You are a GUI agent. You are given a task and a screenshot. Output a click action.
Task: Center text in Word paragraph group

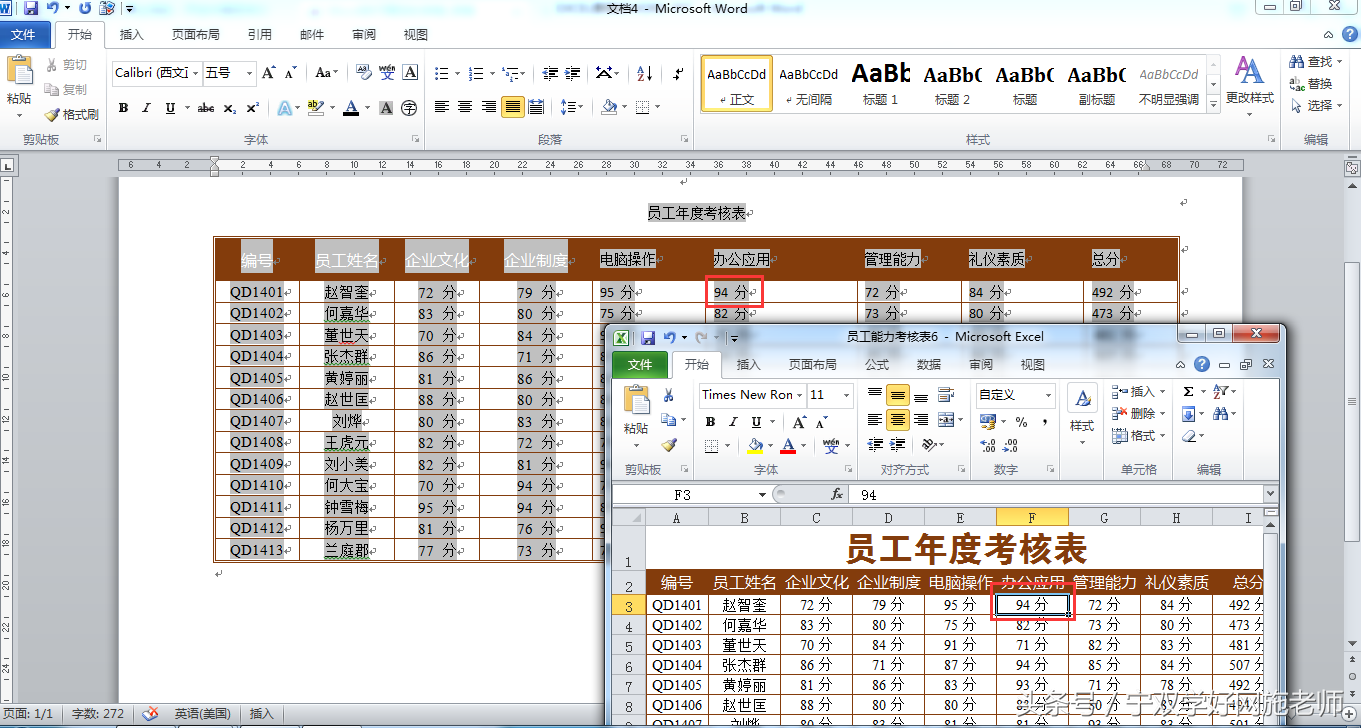(x=465, y=107)
